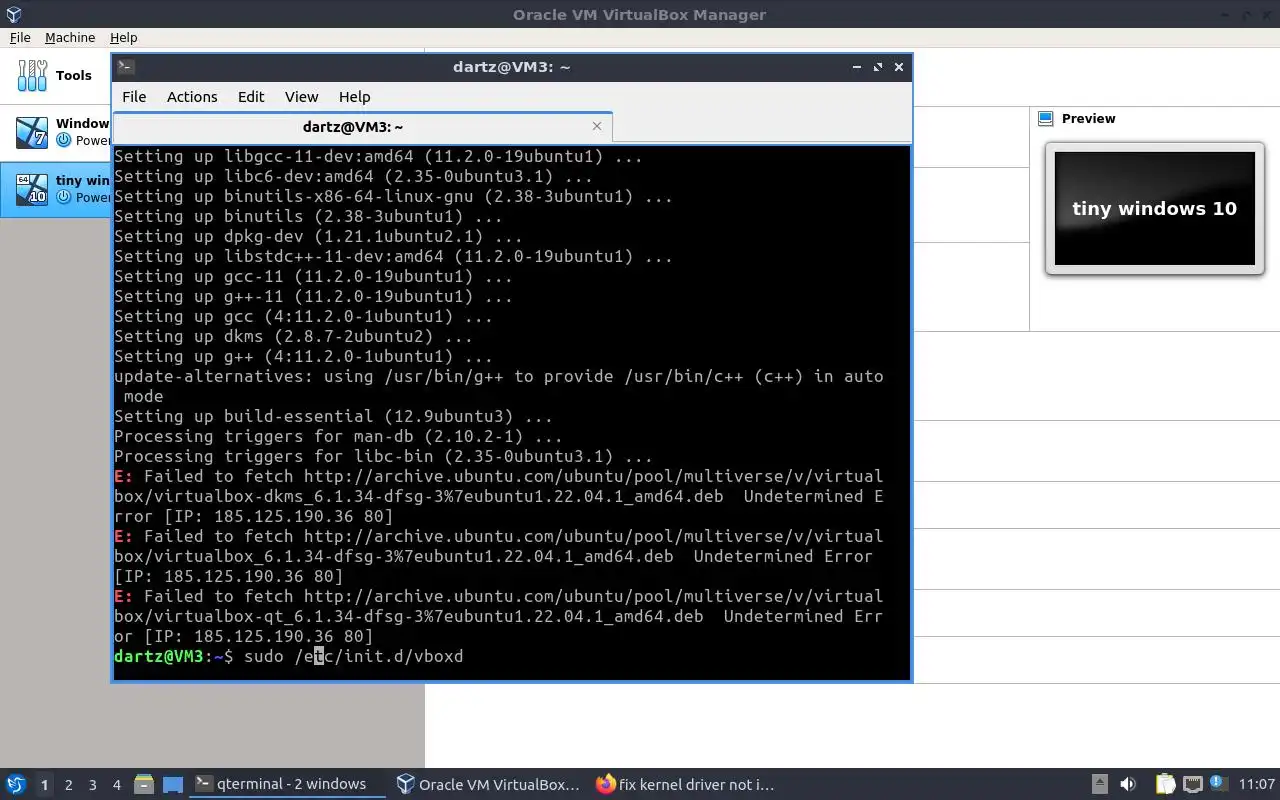Open the clipboard manager tray icon
Viewport: 1280px width, 800px height.
click(x=1166, y=785)
